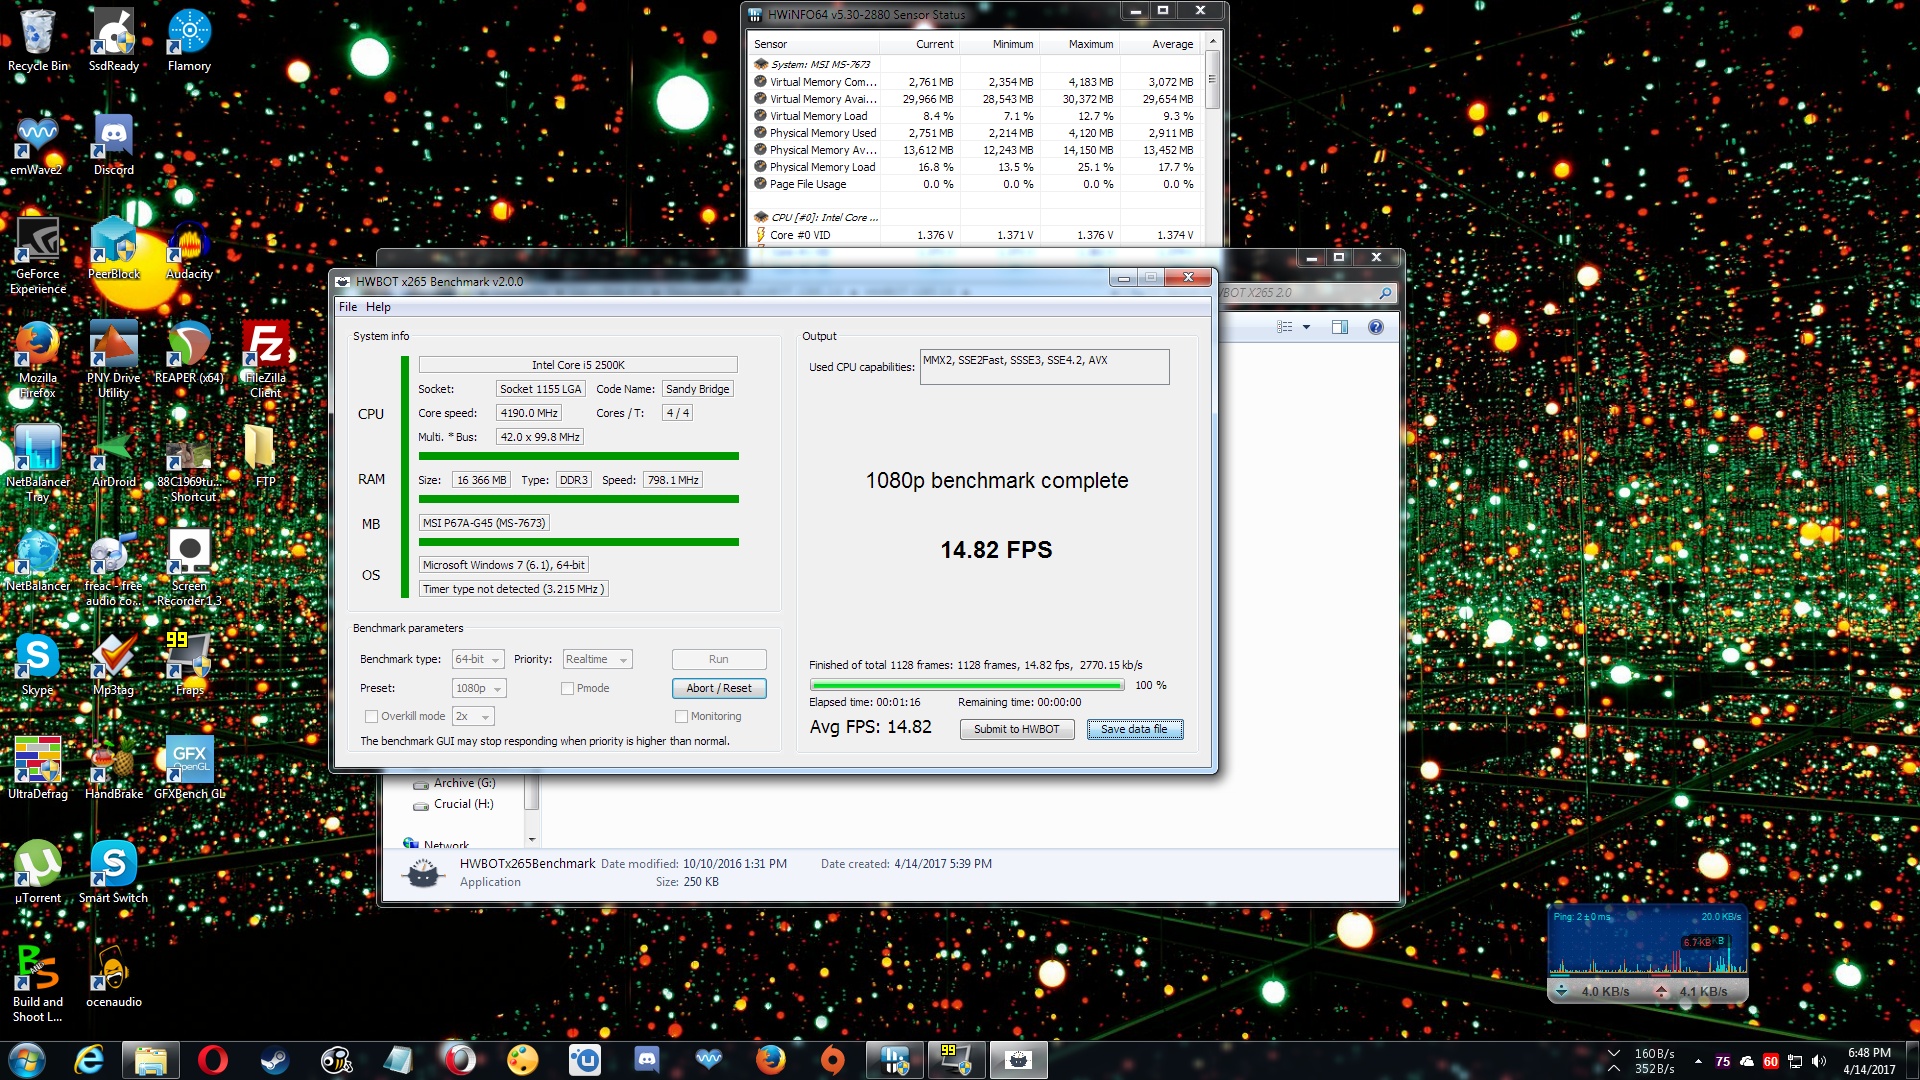This screenshot has width=1920, height=1080.
Task: Open GeForce Experience desktop shortcut
Action: coord(38,256)
